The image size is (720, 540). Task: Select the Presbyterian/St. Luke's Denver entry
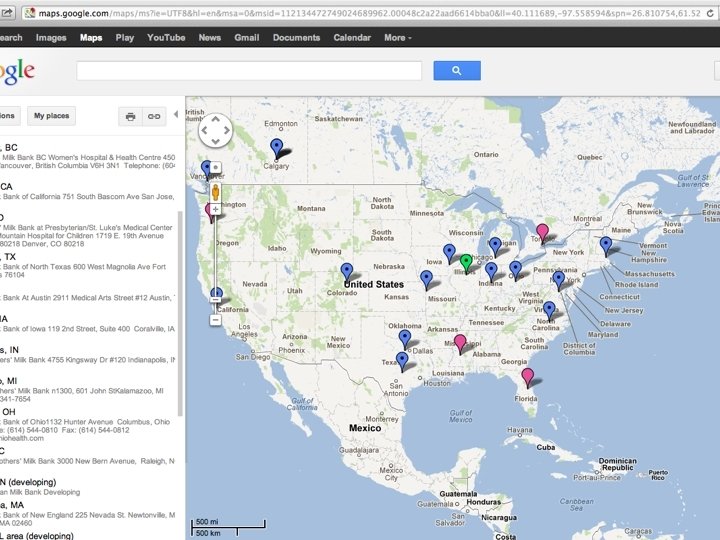87,231
